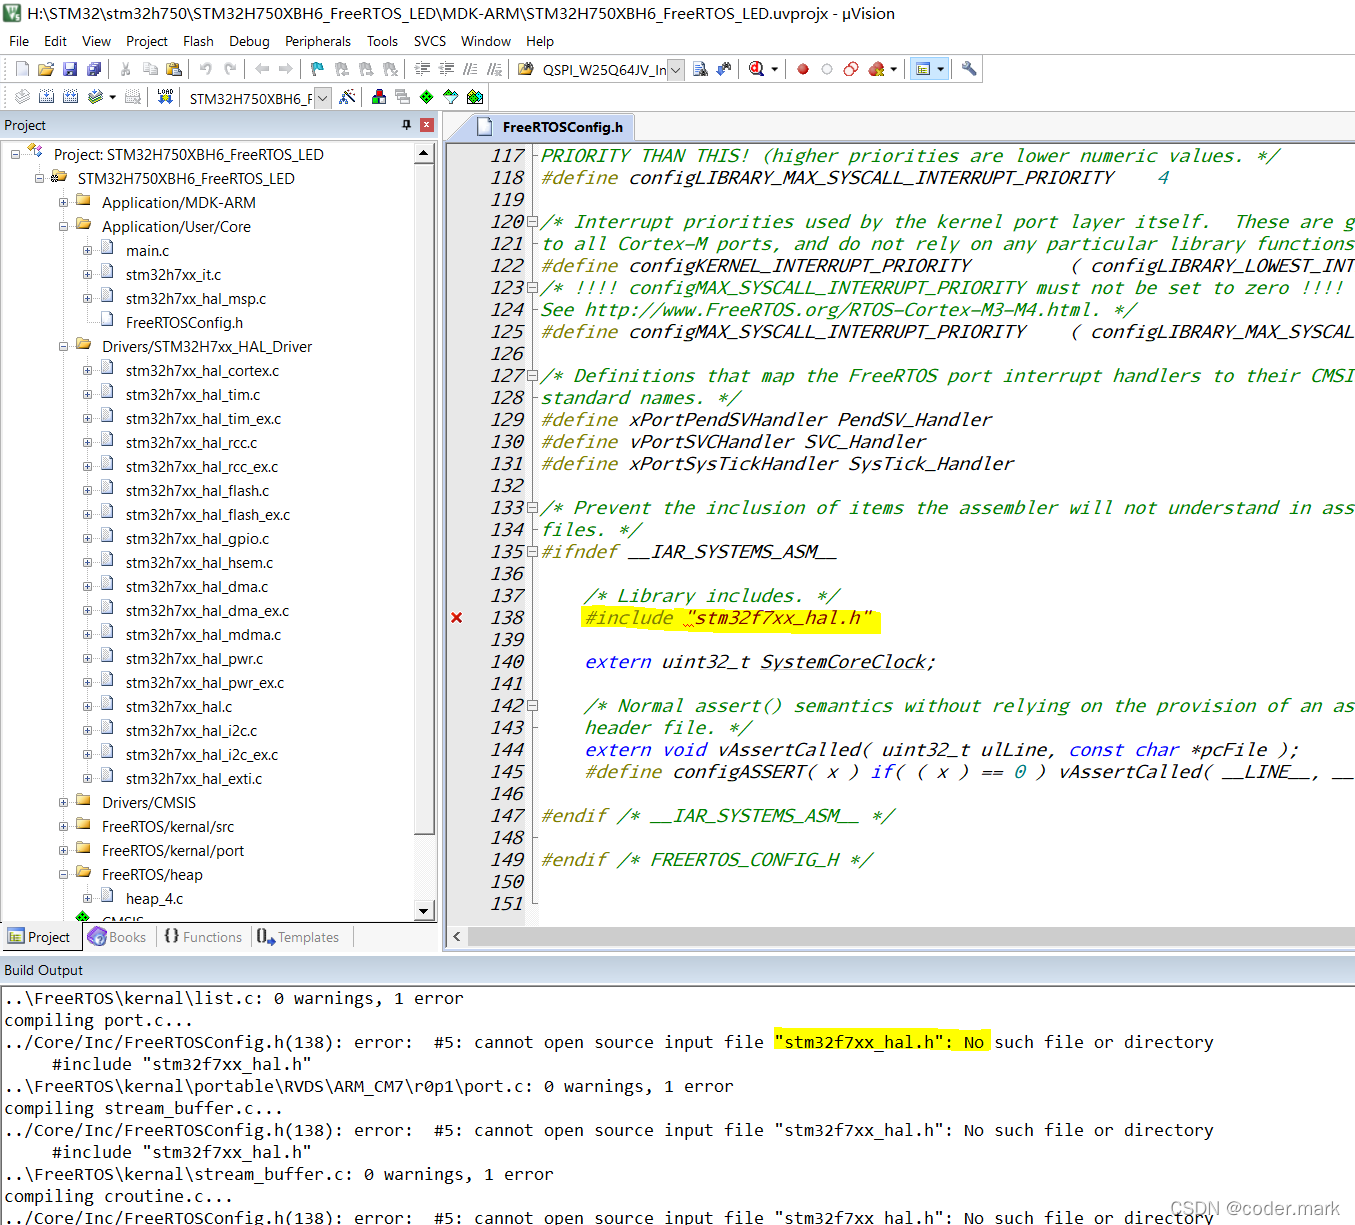Open the Project menu

pos(147,41)
